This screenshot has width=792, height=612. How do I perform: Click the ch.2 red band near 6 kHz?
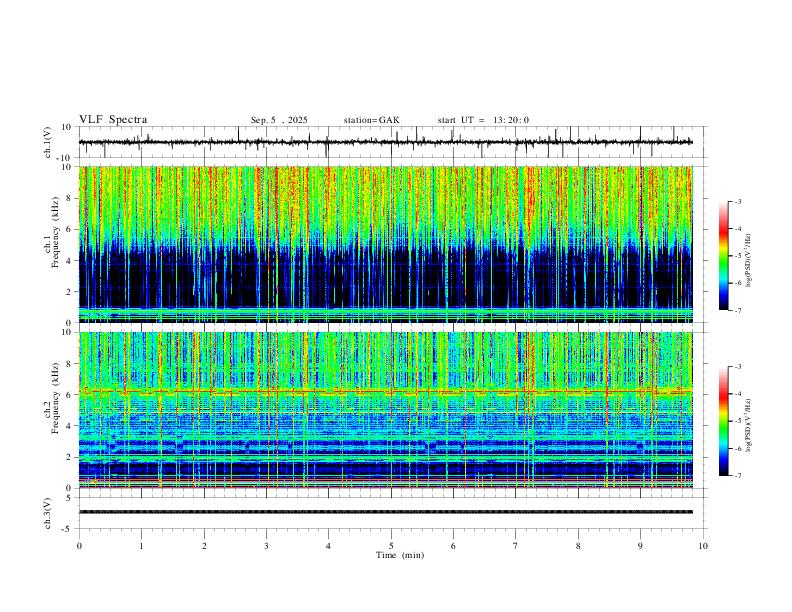pyautogui.click(x=386, y=391)
